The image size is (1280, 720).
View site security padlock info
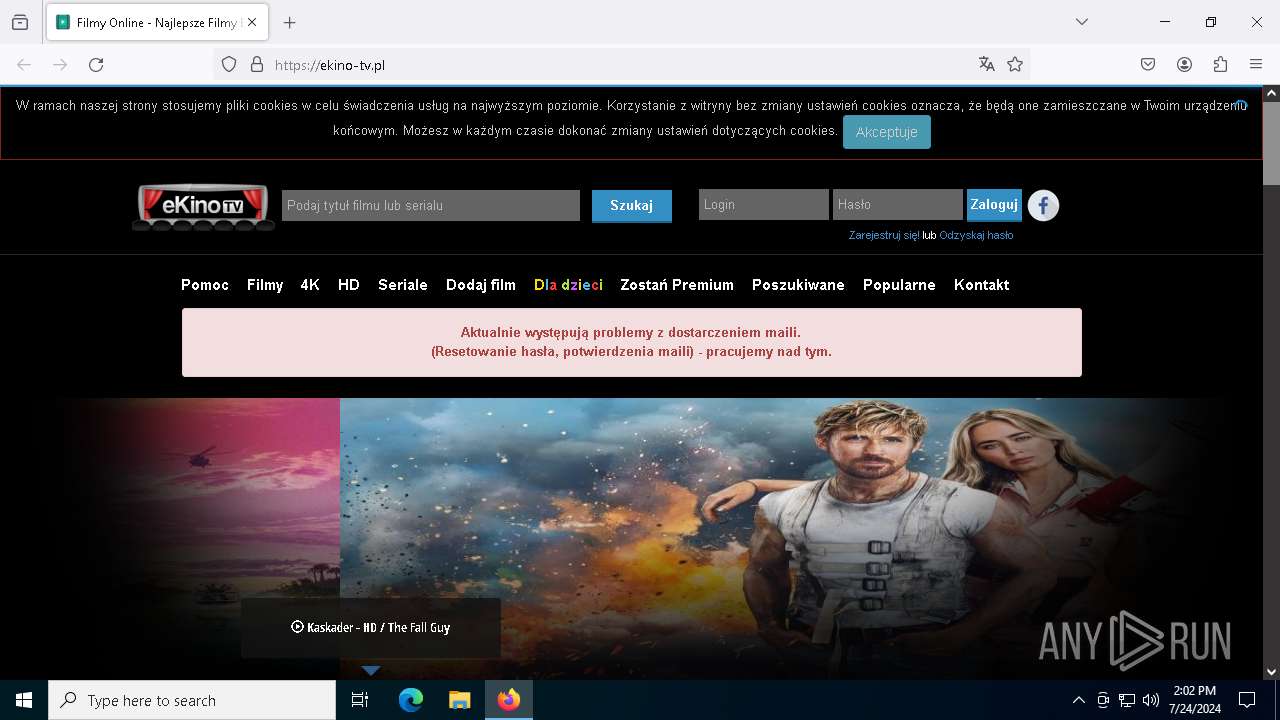tap(257, 64)
